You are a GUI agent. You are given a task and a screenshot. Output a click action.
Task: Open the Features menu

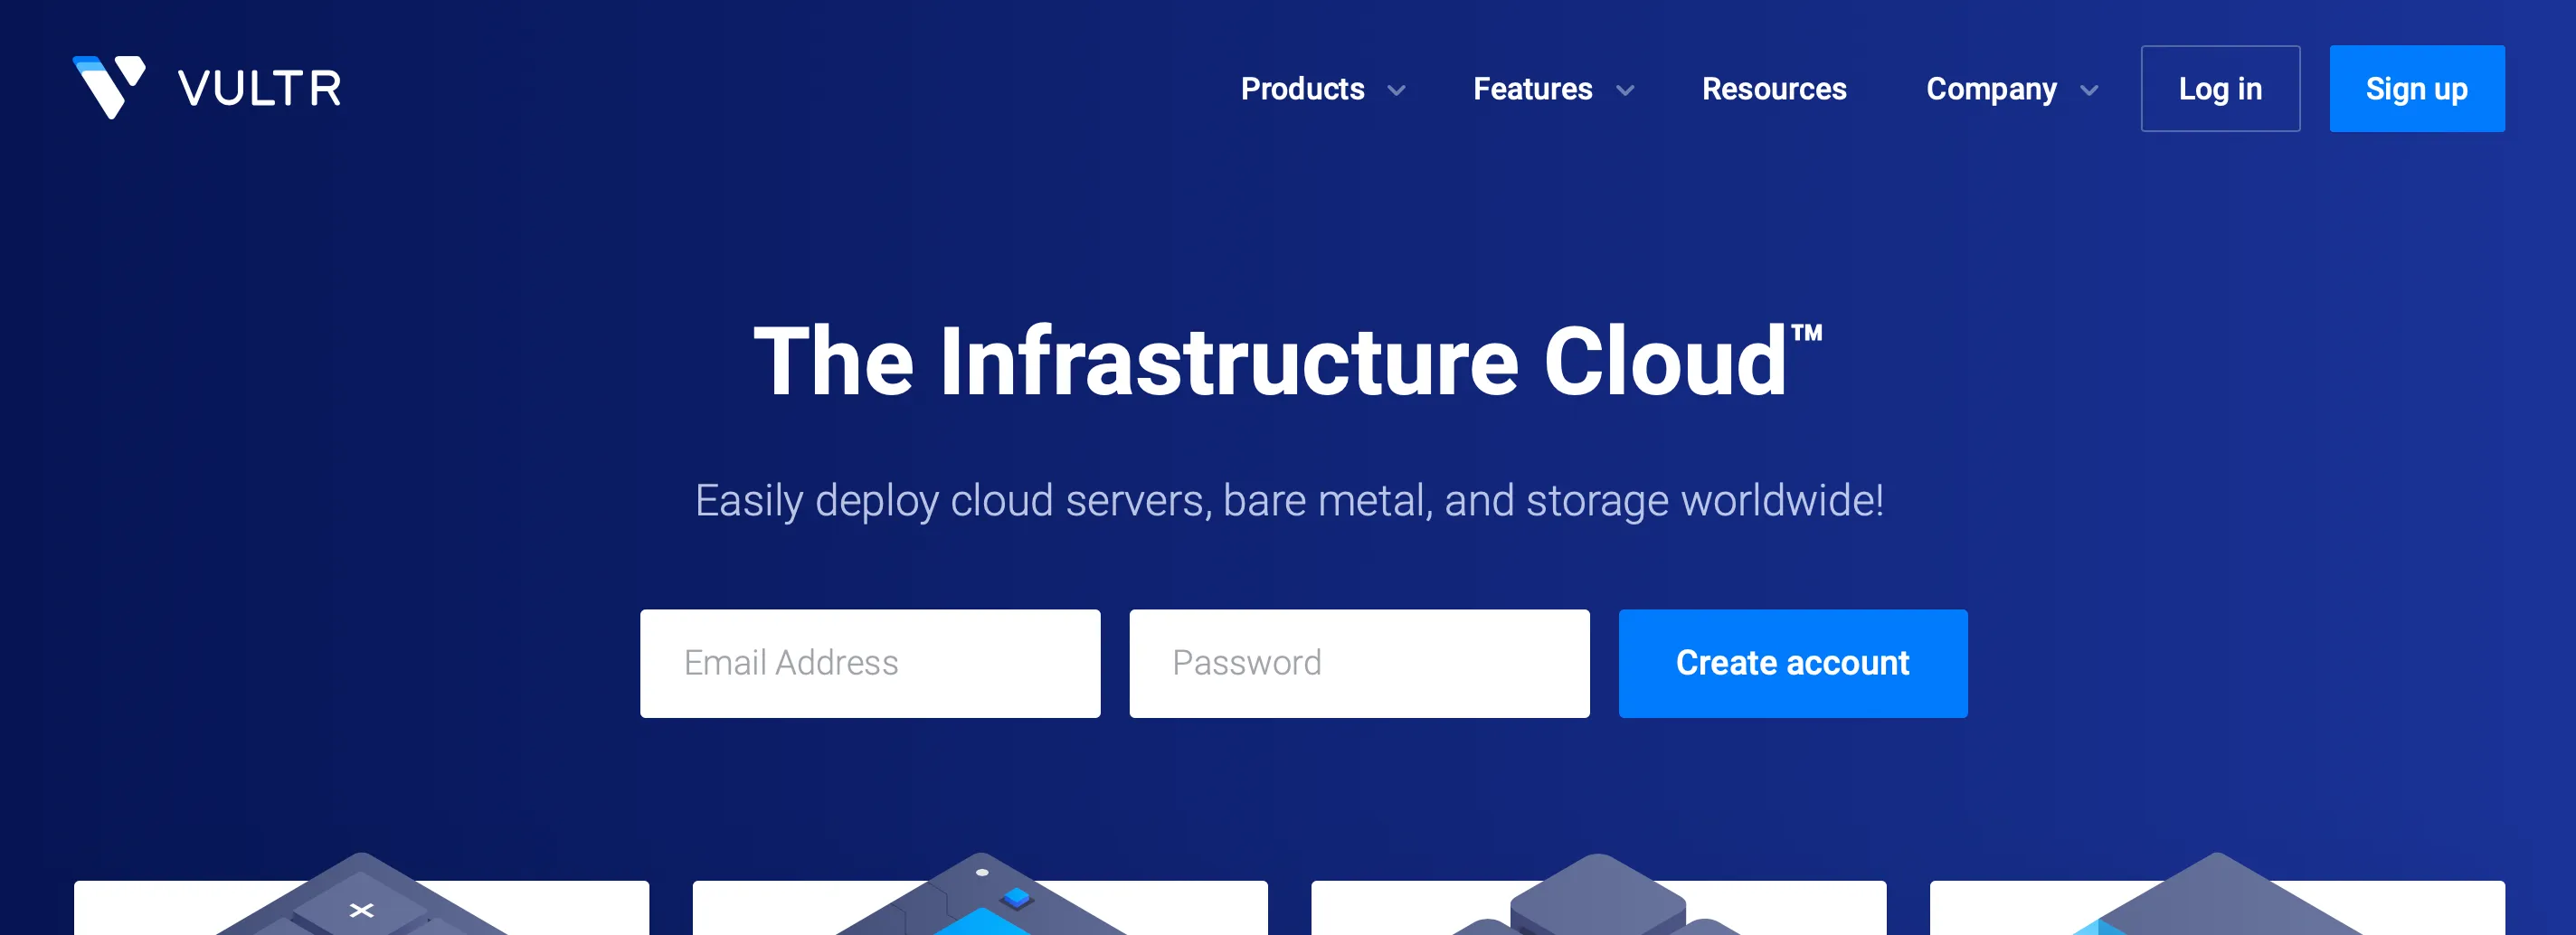point(1532,89)
